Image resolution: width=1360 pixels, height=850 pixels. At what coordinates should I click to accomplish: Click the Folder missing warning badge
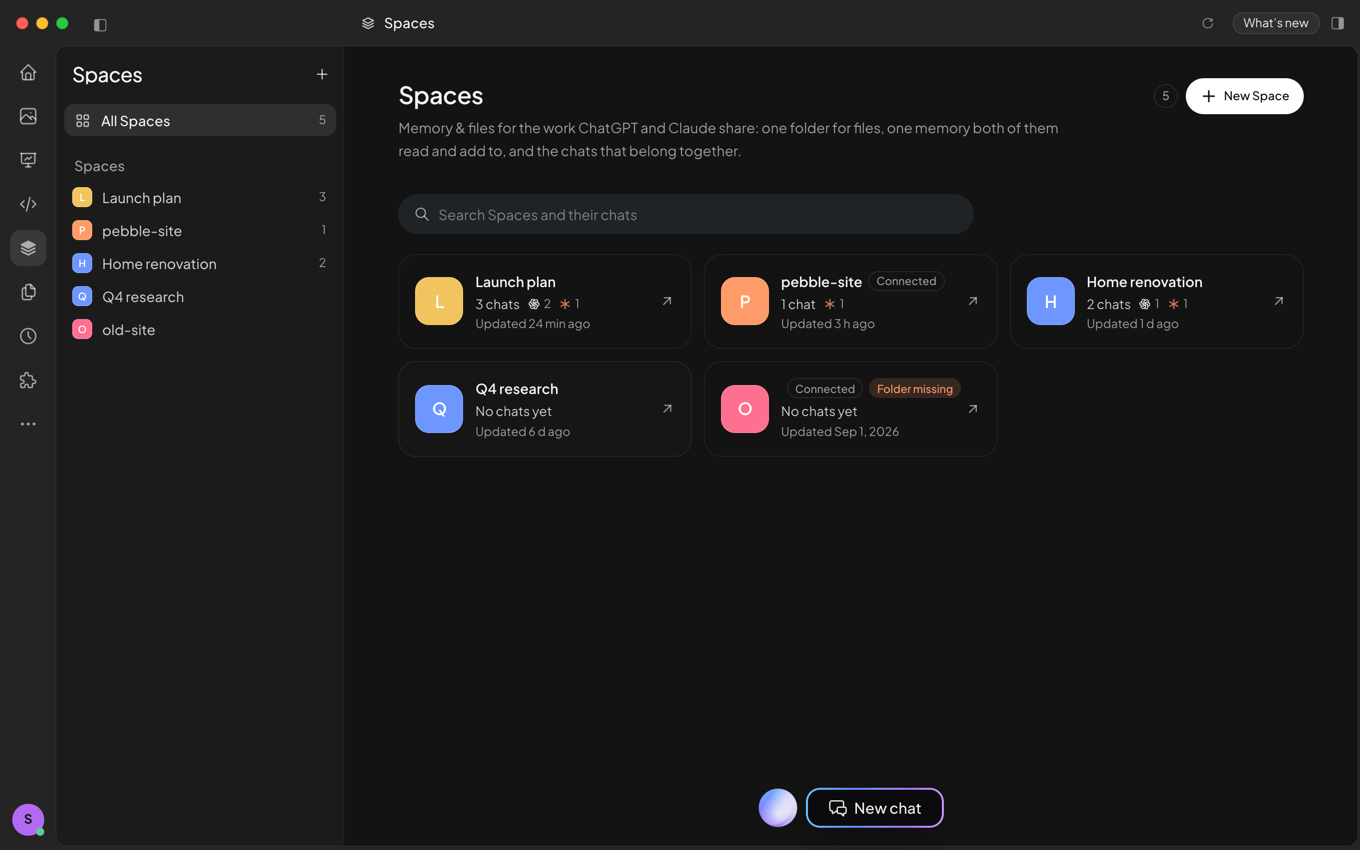[915, 389]
